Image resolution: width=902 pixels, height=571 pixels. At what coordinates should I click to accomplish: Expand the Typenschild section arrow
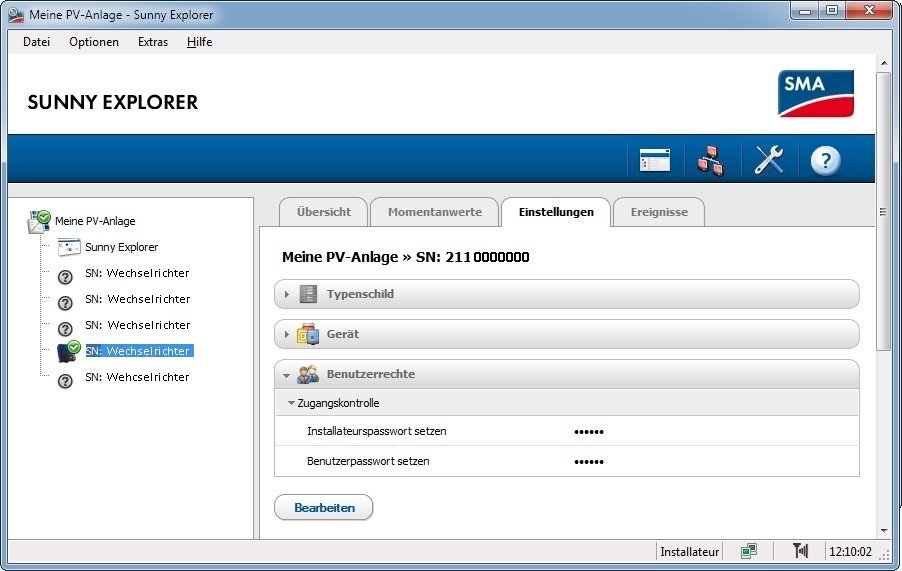pyautogui.click(x=286, y=294)
